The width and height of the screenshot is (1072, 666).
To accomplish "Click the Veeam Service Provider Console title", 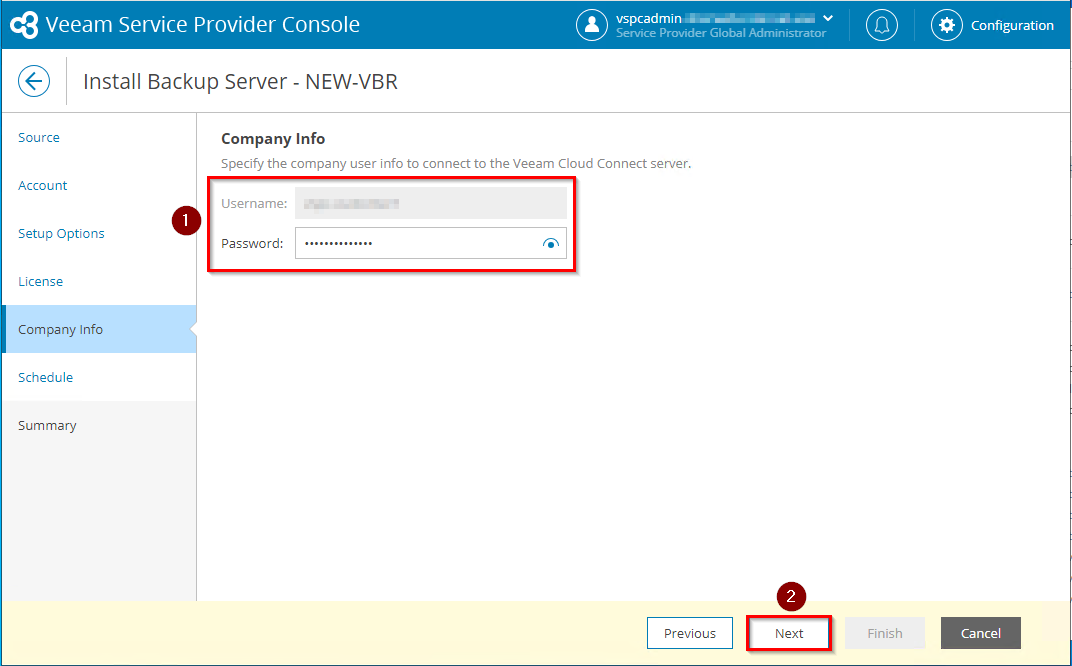I will (x=202, y=25).
